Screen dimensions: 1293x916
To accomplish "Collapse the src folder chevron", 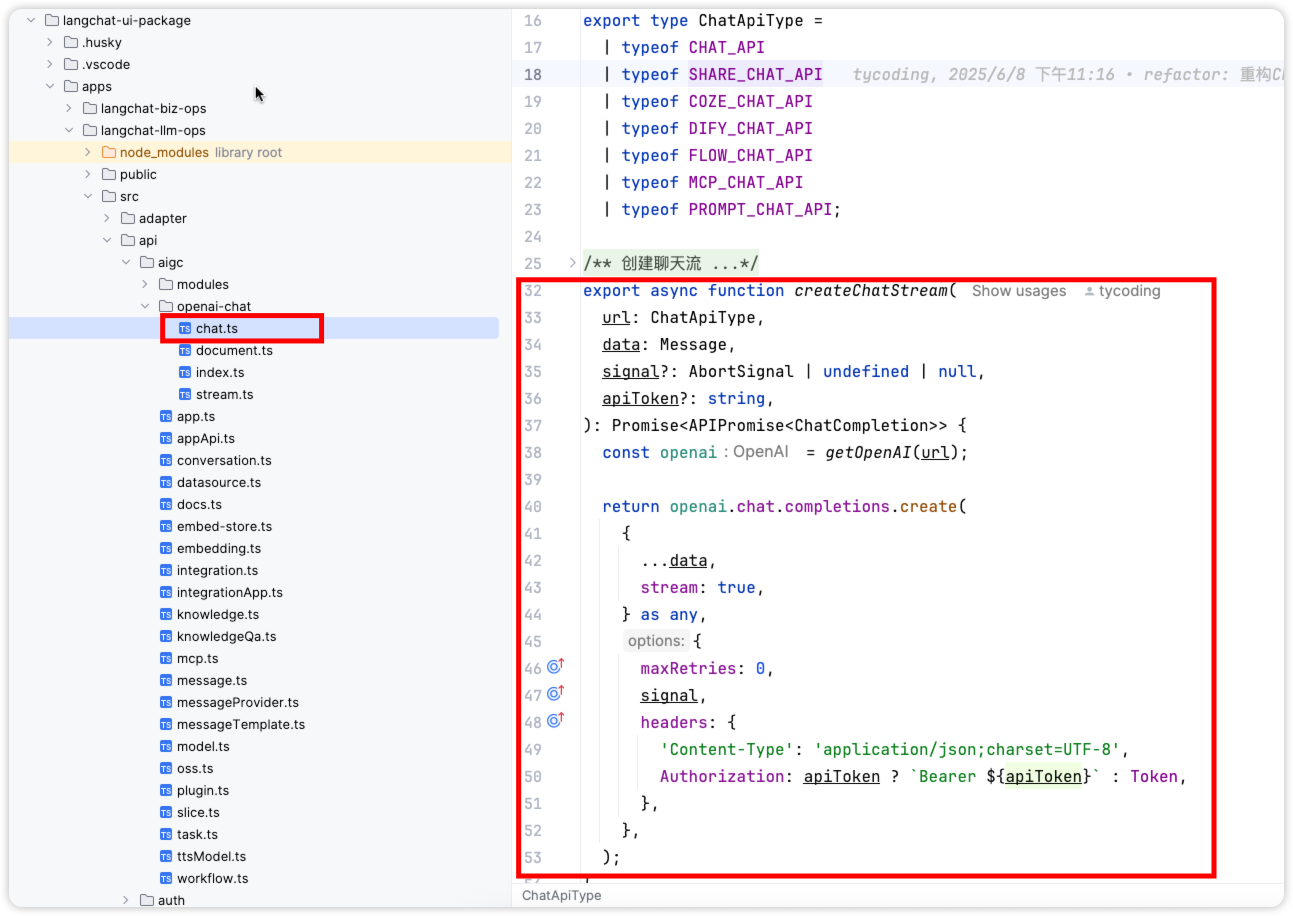I will coord(88,196).
